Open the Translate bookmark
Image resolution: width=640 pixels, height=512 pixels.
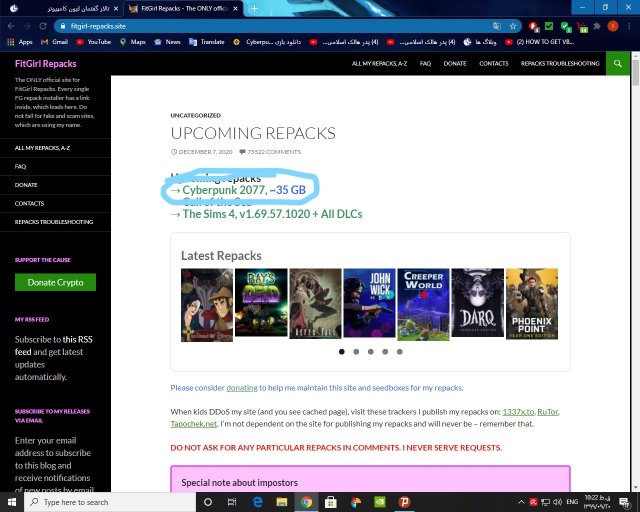click(x=207, y=42)
